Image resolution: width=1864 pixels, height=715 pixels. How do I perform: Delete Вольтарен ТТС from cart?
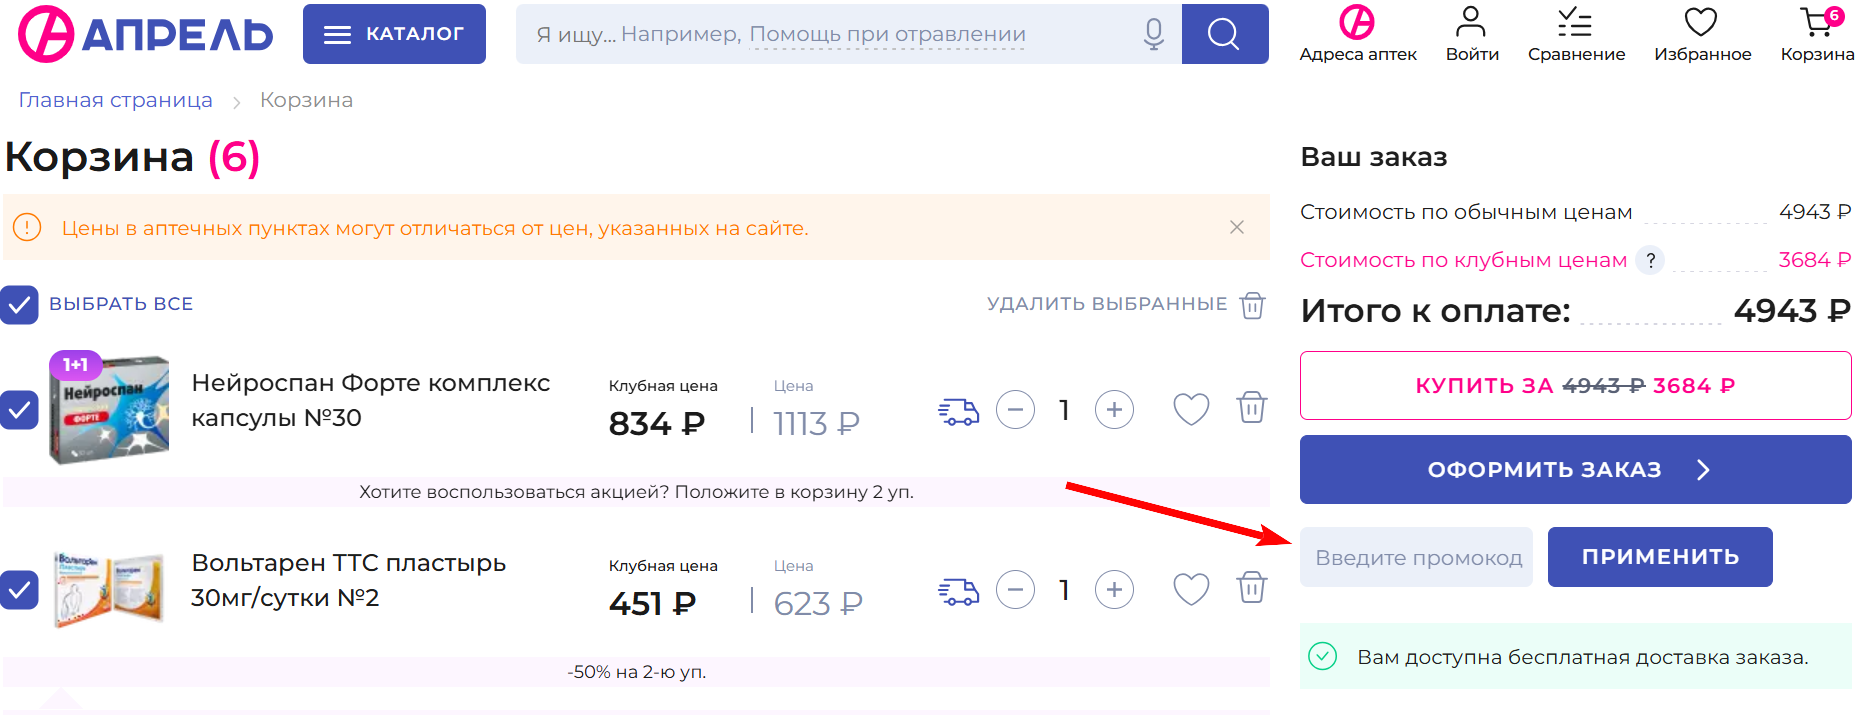tap(1252, 587)
